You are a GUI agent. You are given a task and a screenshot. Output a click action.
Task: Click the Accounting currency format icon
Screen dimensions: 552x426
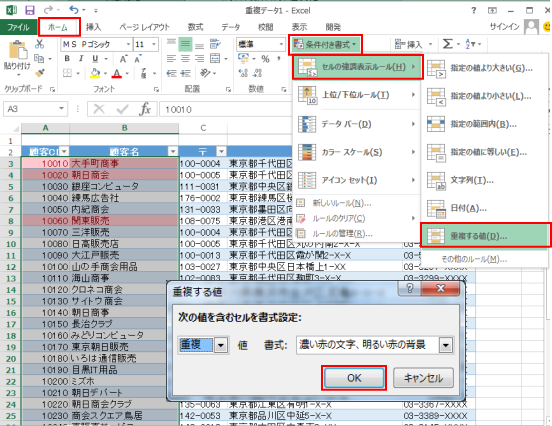[243, 58]
